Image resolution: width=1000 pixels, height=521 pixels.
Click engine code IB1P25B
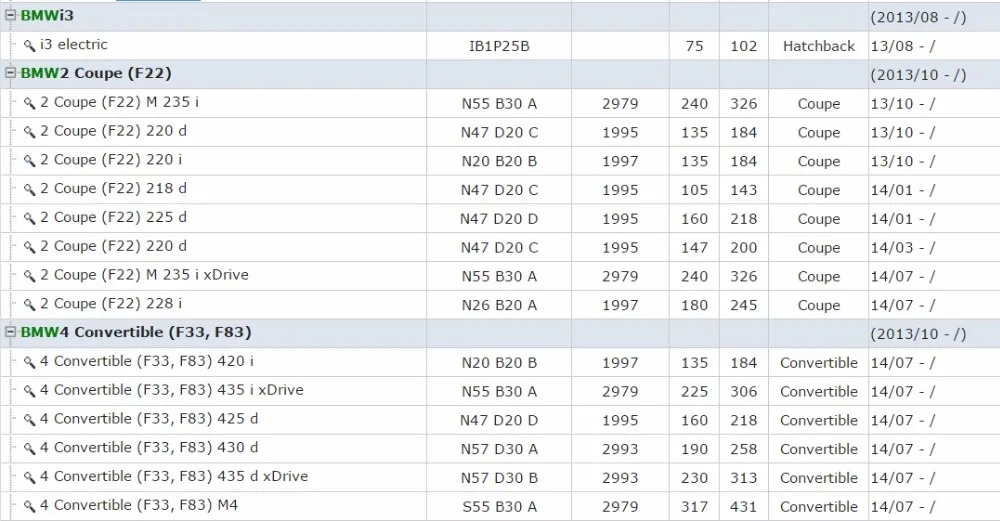pyautogui.click(x=499, y=46)
